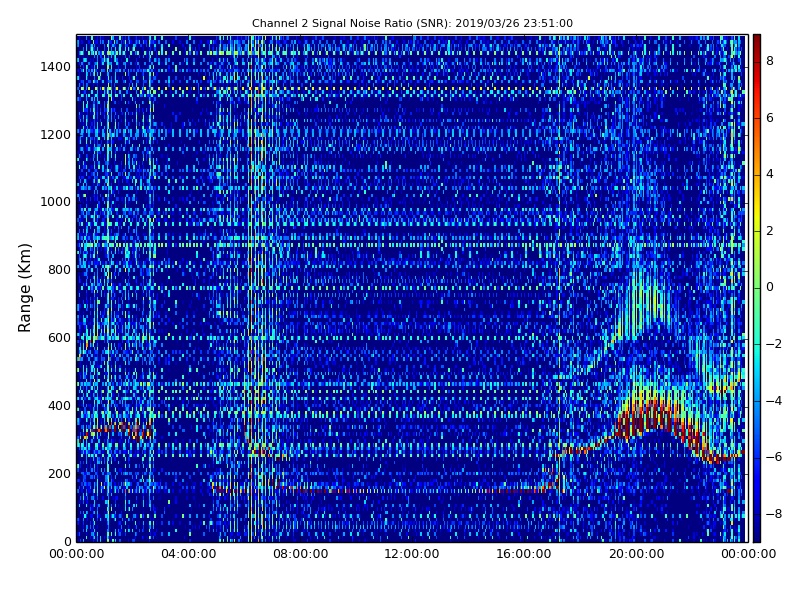Click the 400 range tick label
Screen dimensions: 800x600
tap(59, 406)
